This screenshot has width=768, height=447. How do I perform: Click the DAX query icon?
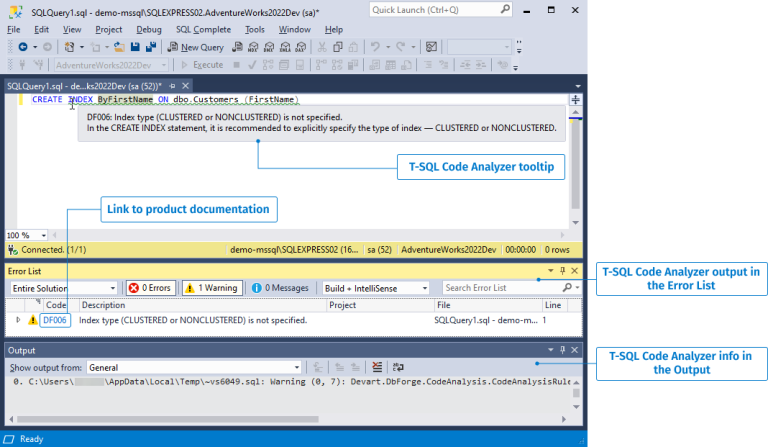[x=301, y=47]
